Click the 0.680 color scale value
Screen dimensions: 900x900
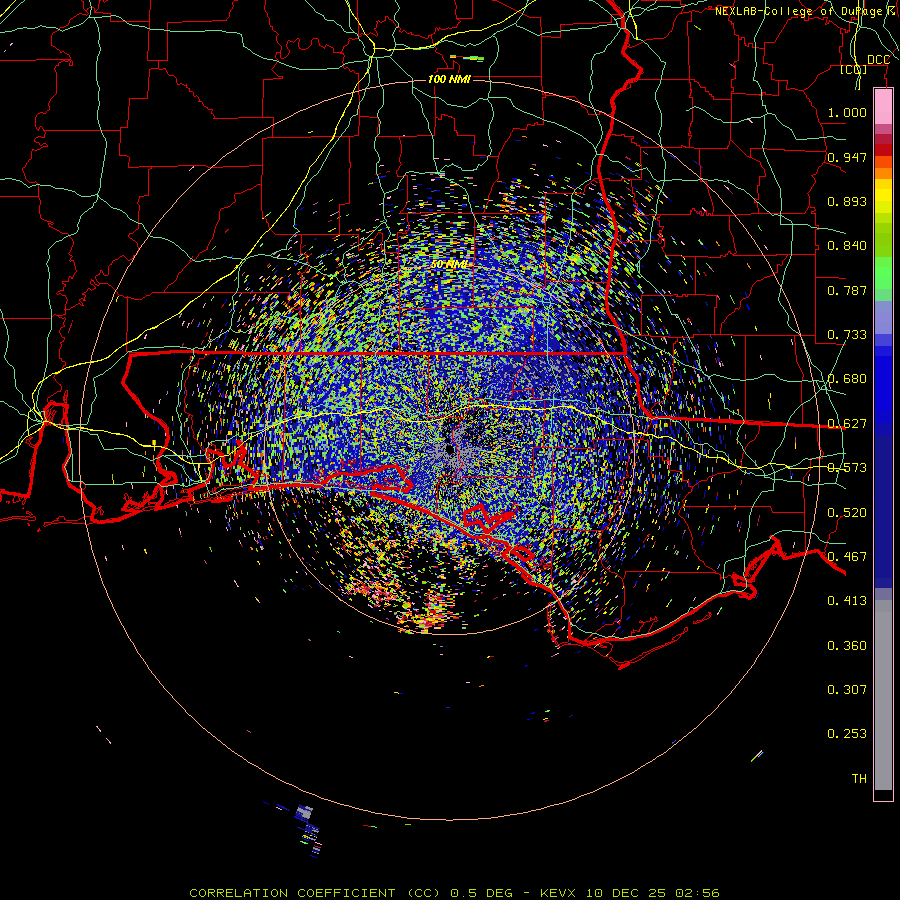(847, 379)
